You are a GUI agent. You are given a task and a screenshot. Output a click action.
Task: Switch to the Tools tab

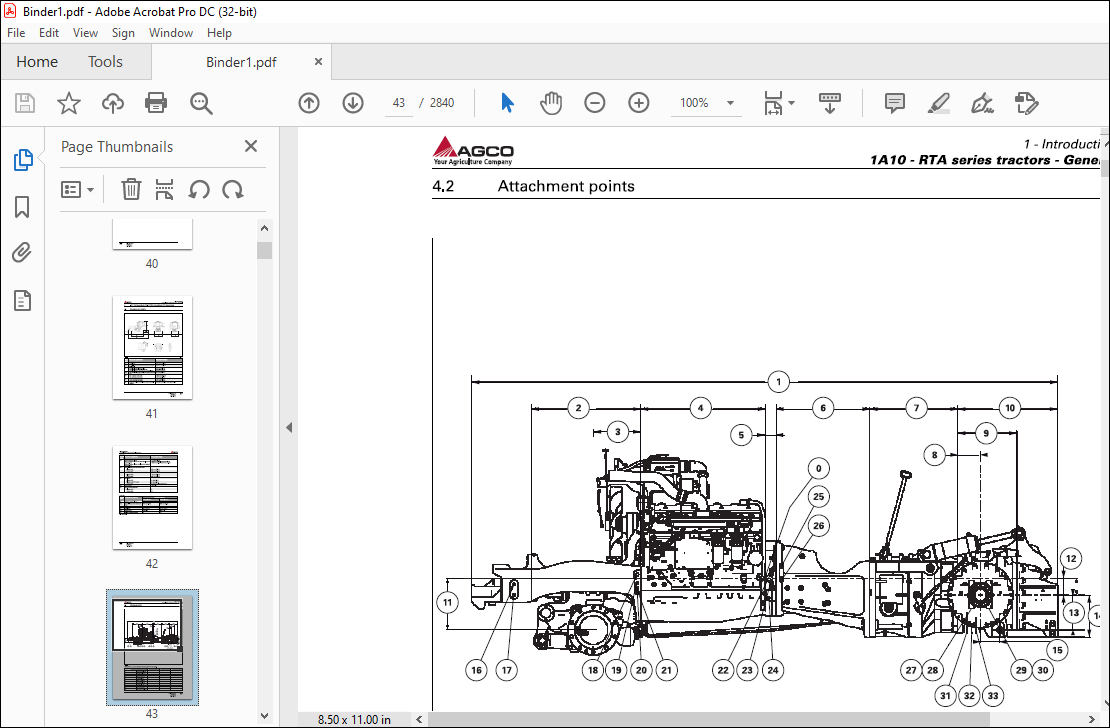tap(105, 62)
